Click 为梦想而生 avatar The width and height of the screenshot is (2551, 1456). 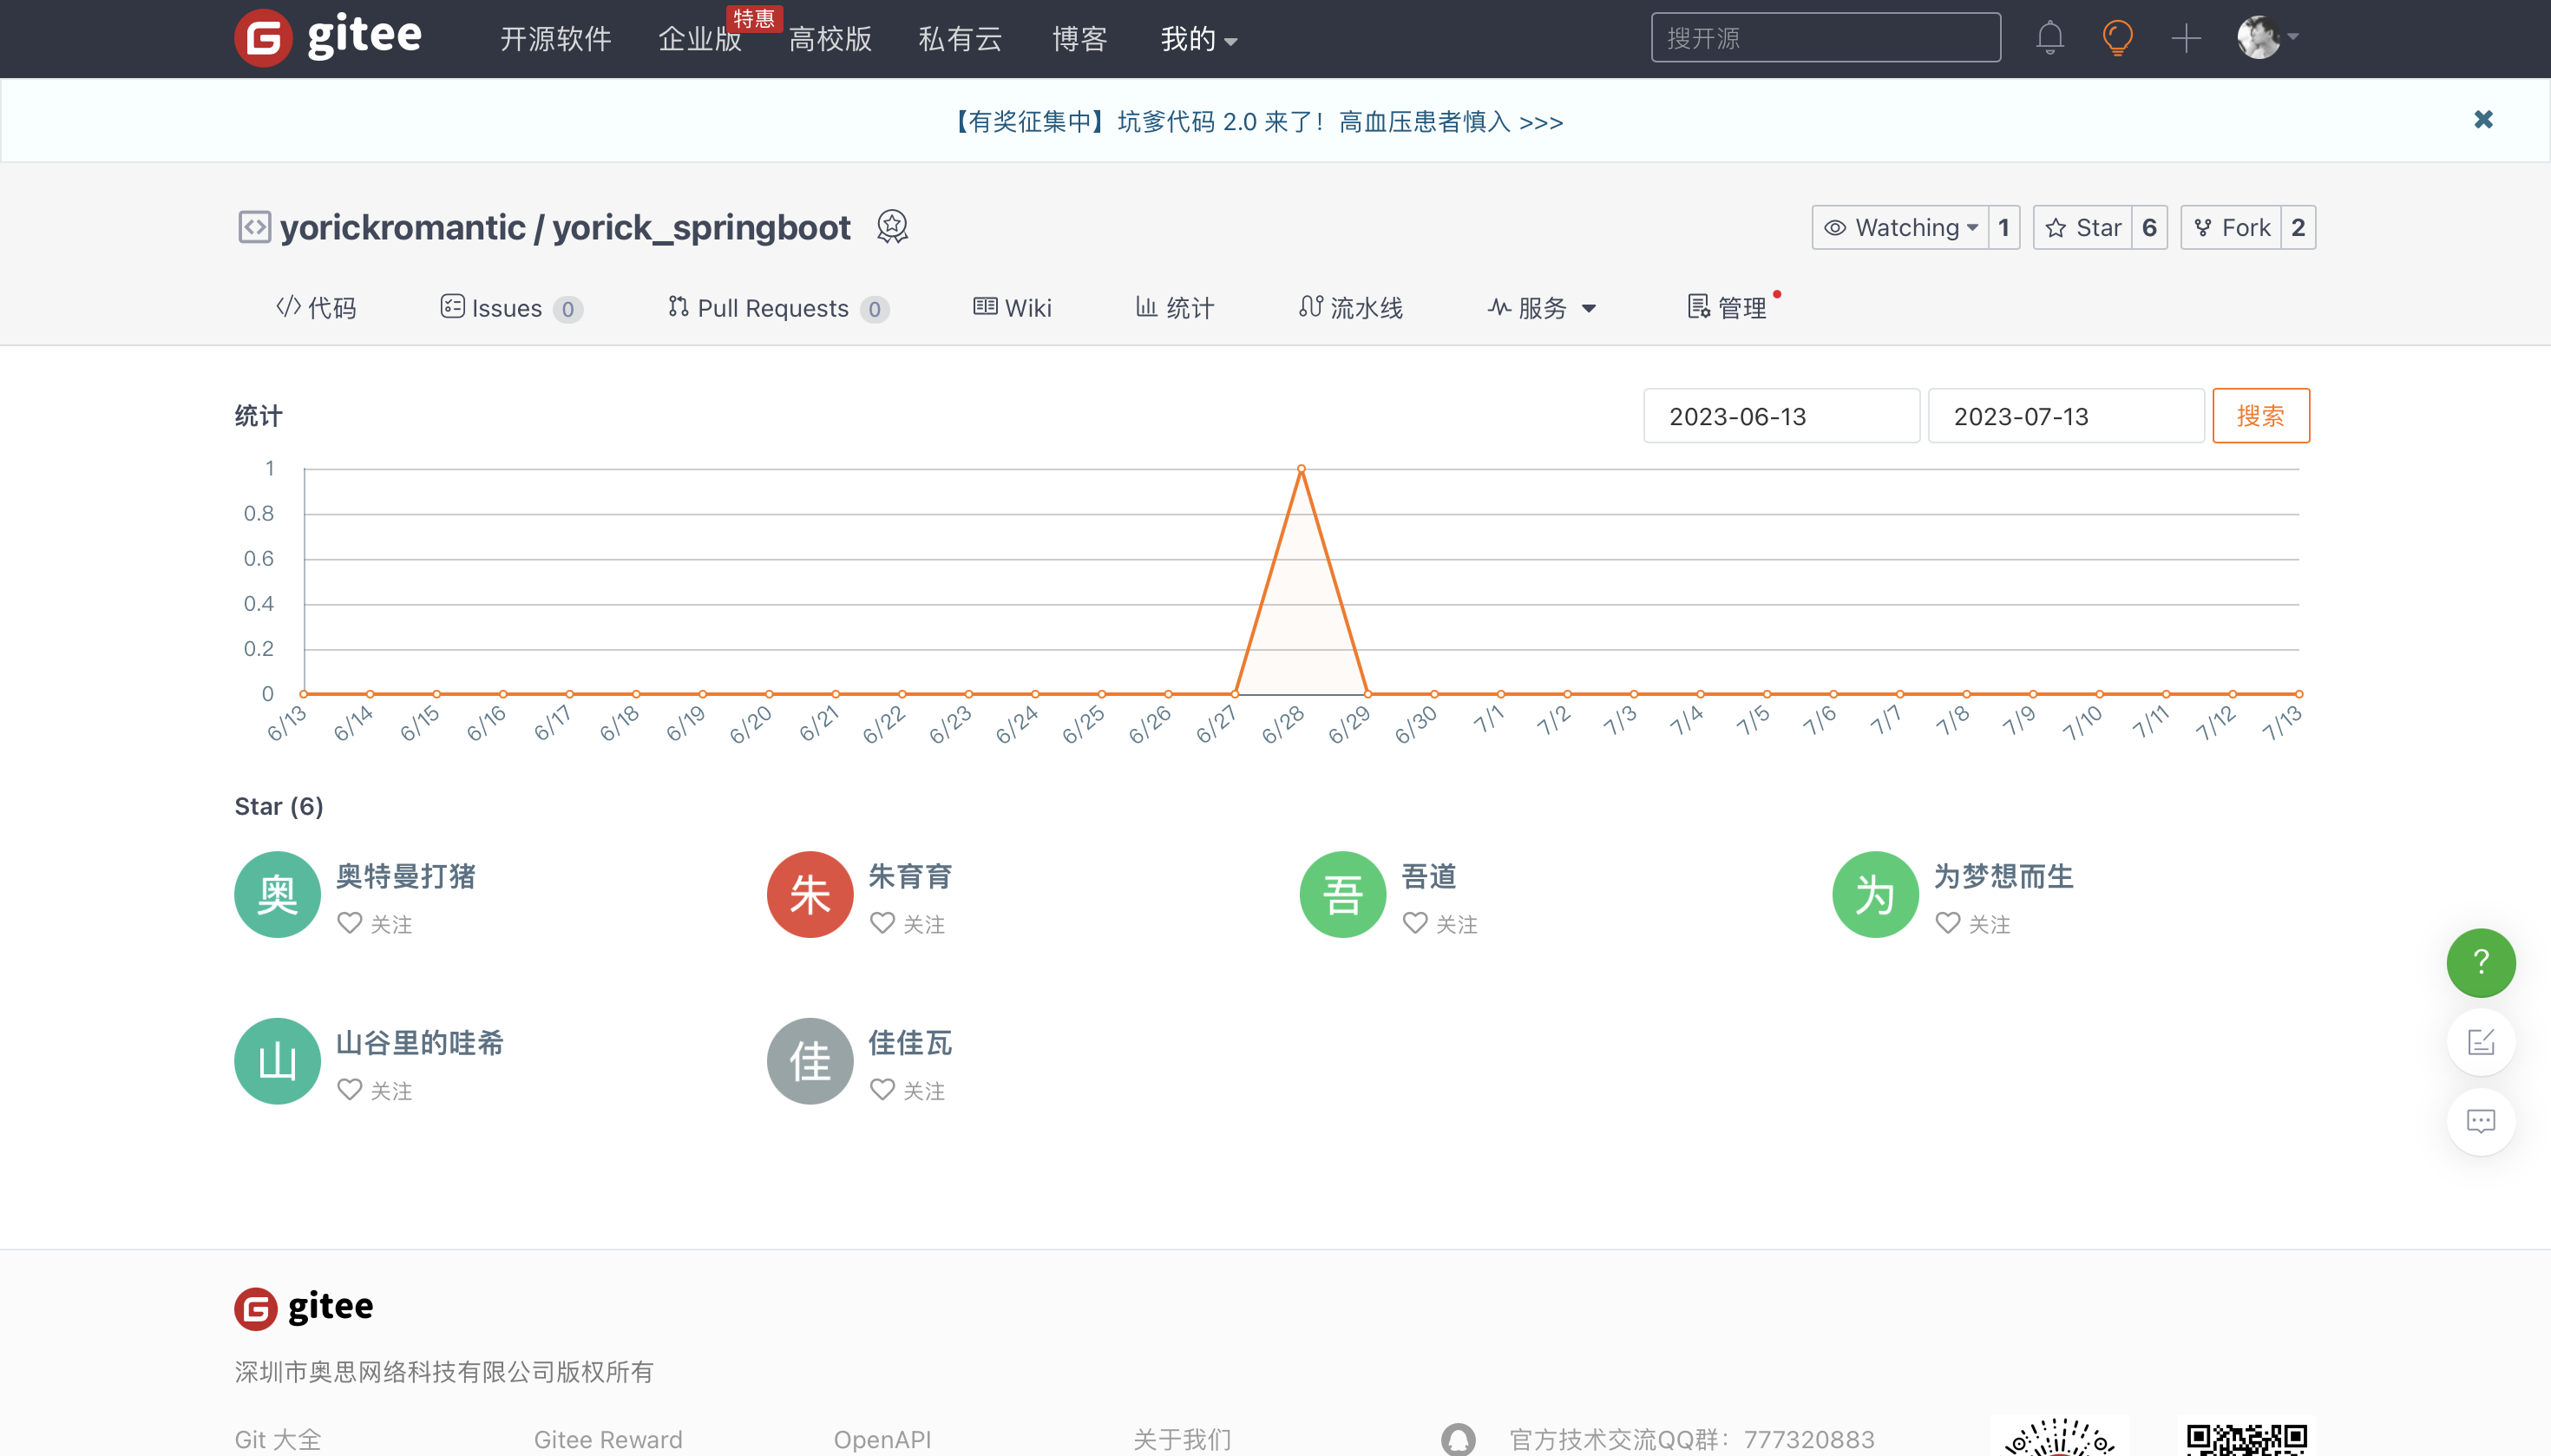click(x=1875, y=894)
